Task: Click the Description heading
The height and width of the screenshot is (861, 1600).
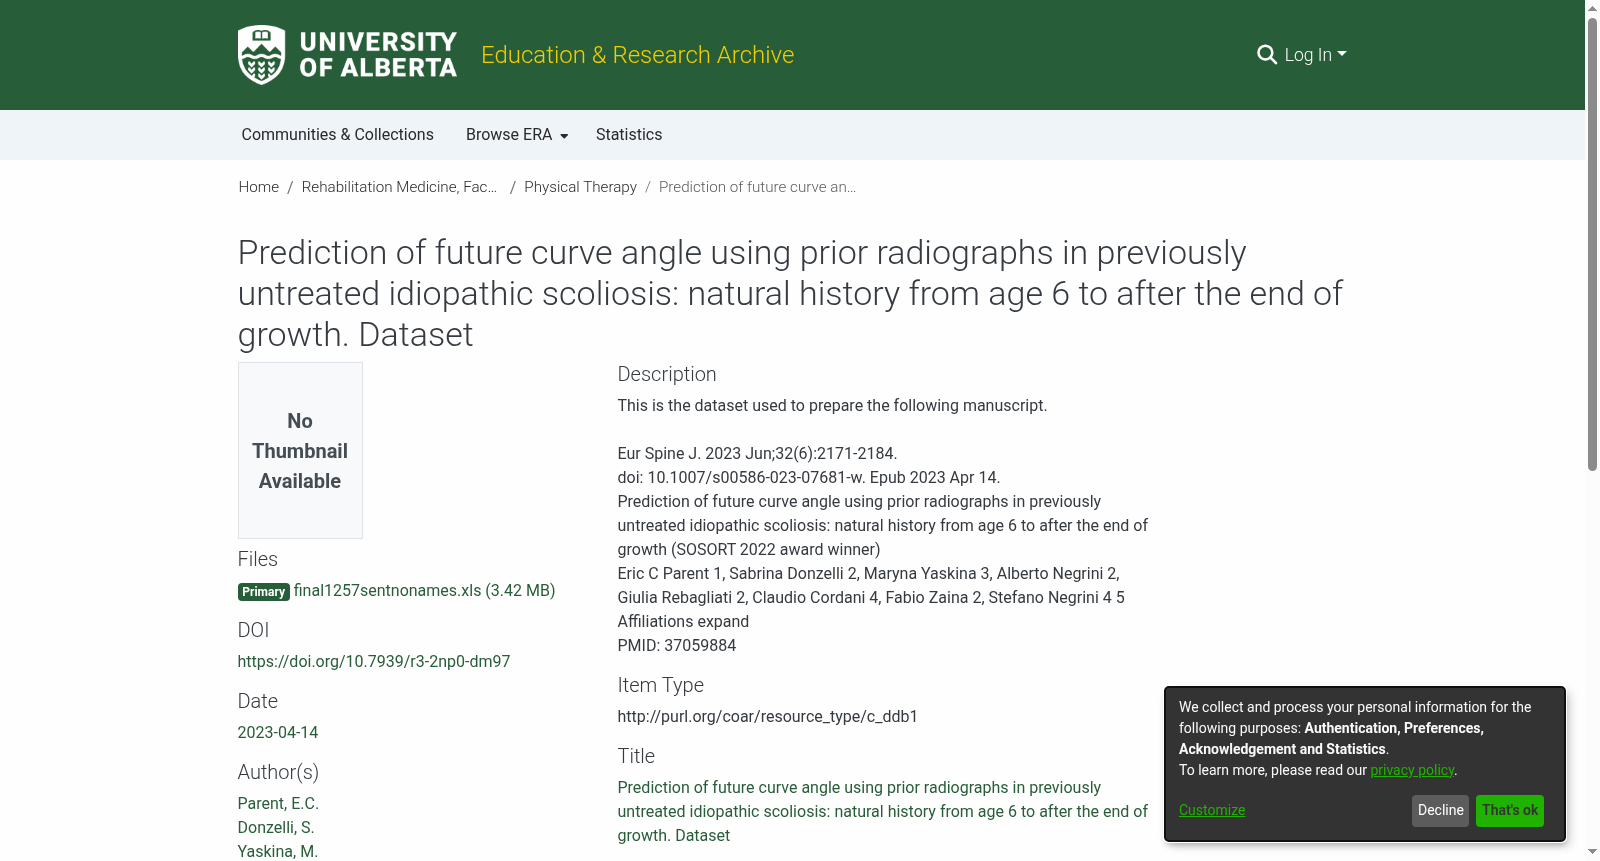Action: pyautogui.click(x=667, y=374)
